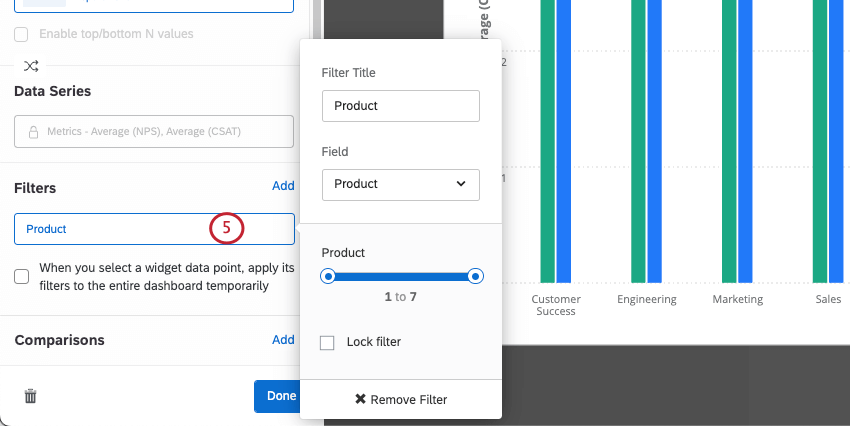This screenshot has height=426, width=850.
Task: Click the X icon on Remove Filter
Action: (360, 400)
